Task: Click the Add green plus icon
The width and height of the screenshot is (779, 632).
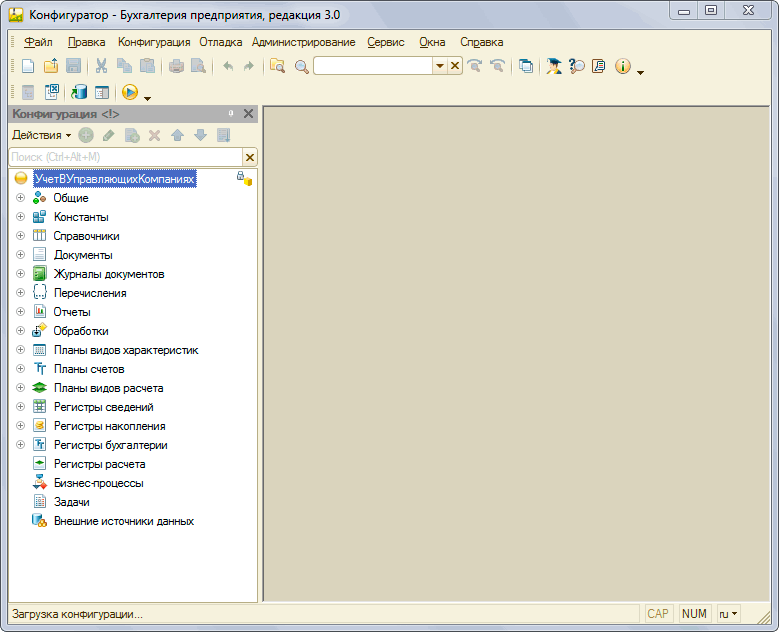Action: point(86,135)
